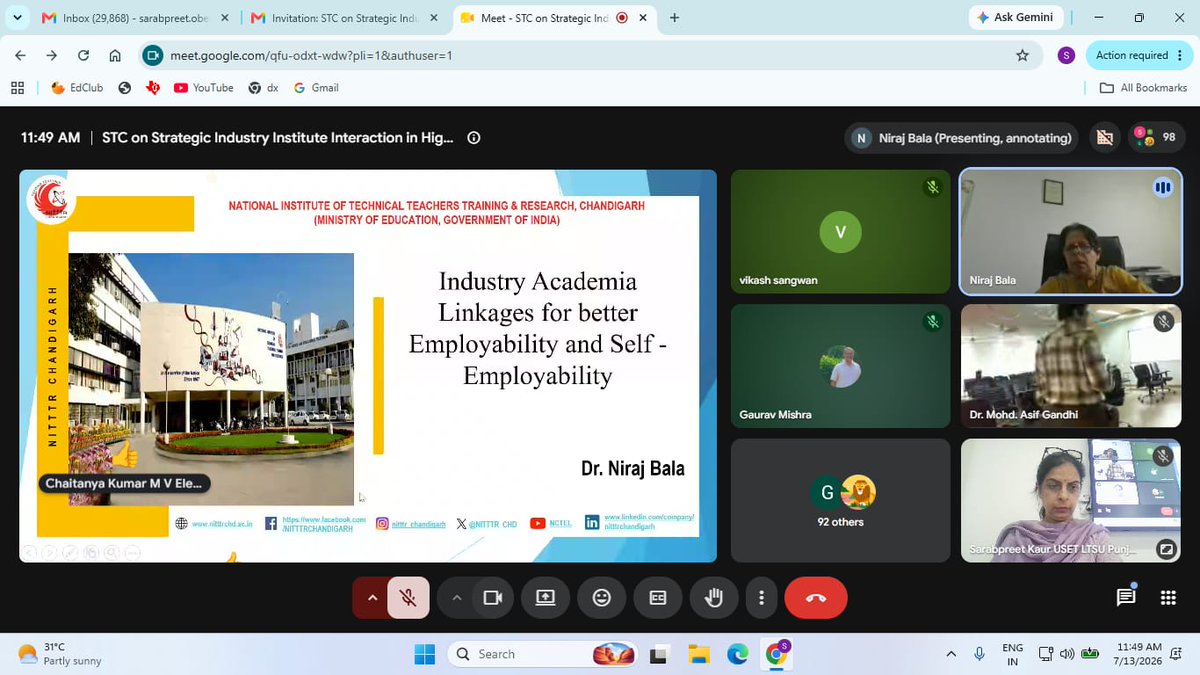Image resolution: width=1200 pixels, height=675 pixels.
Task: Open Microsoft Edge from the taskbar
Action: point(737,654)
